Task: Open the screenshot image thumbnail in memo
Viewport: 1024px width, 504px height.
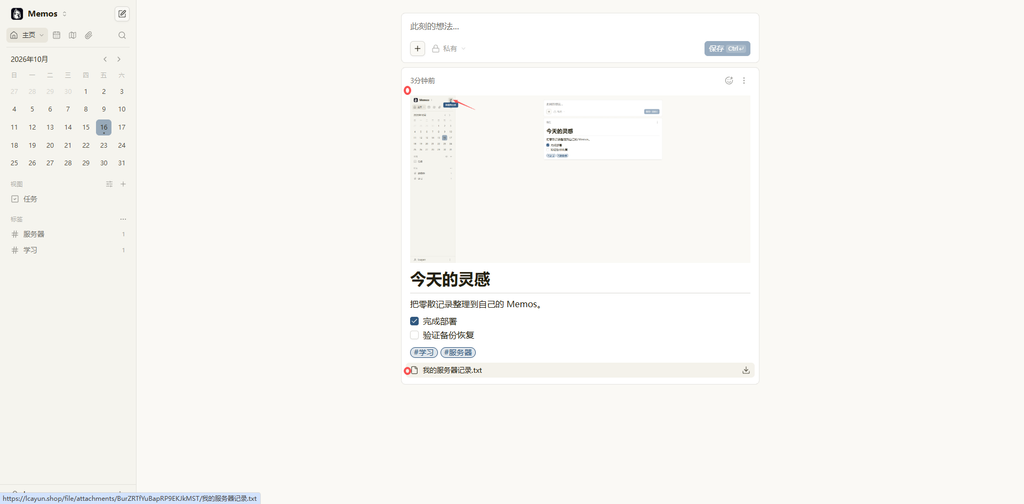Action: pyautogui.click(x=580, y=179)
